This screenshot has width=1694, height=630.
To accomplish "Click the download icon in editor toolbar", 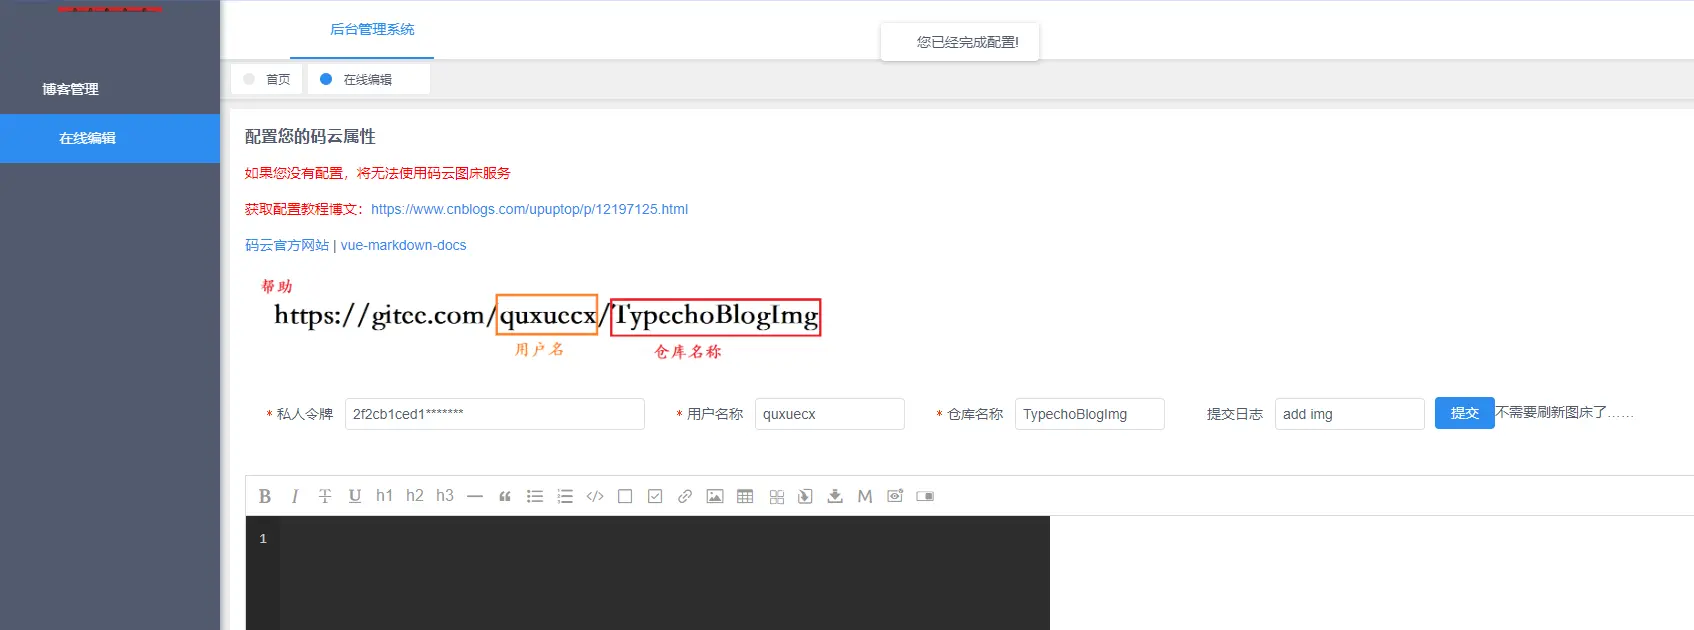I will [835, 496].
